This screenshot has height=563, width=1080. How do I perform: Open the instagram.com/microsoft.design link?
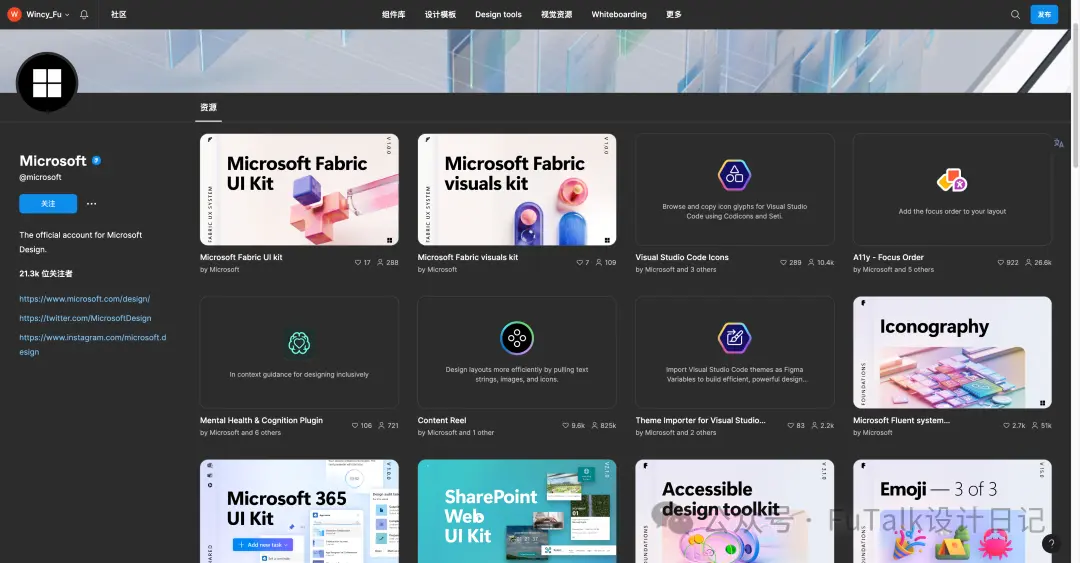tap(93, 345)
